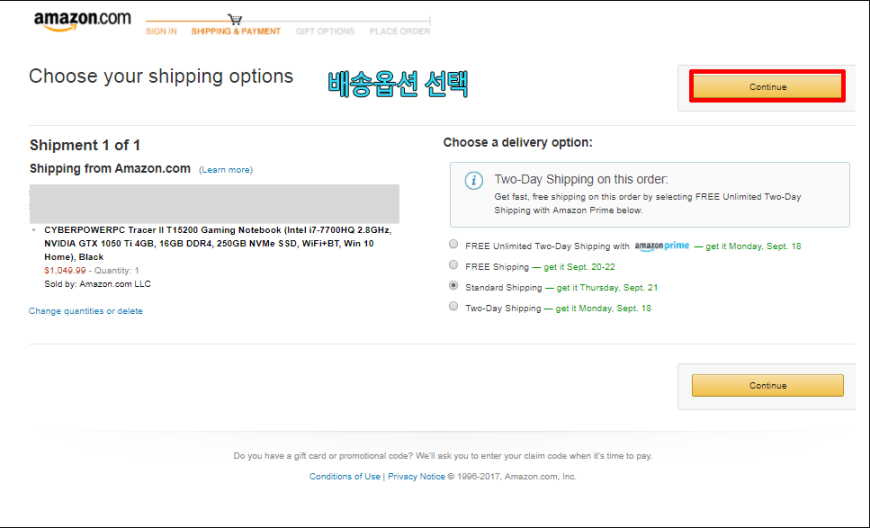The image size is (870, 528).
Task: Jump to the GIFT OPTIONS step
Action: point(325,32)
